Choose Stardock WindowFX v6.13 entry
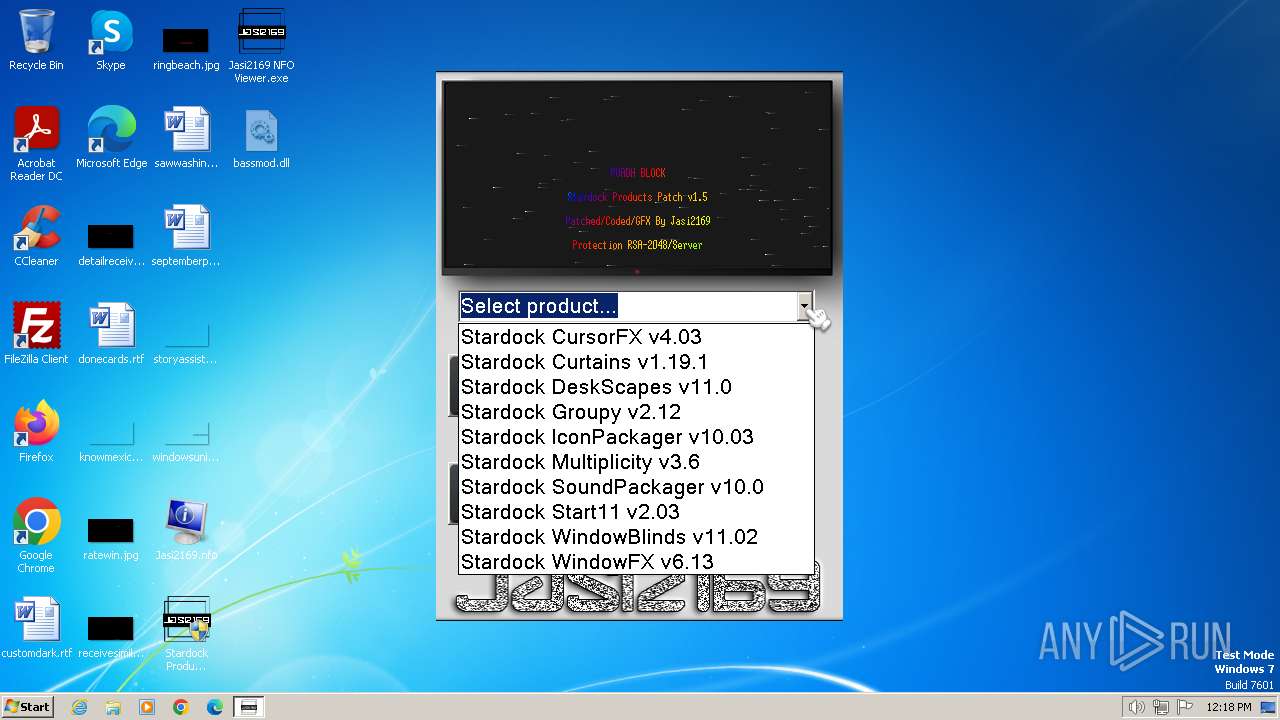1280x720 pixels. click(x=636, y=562)
